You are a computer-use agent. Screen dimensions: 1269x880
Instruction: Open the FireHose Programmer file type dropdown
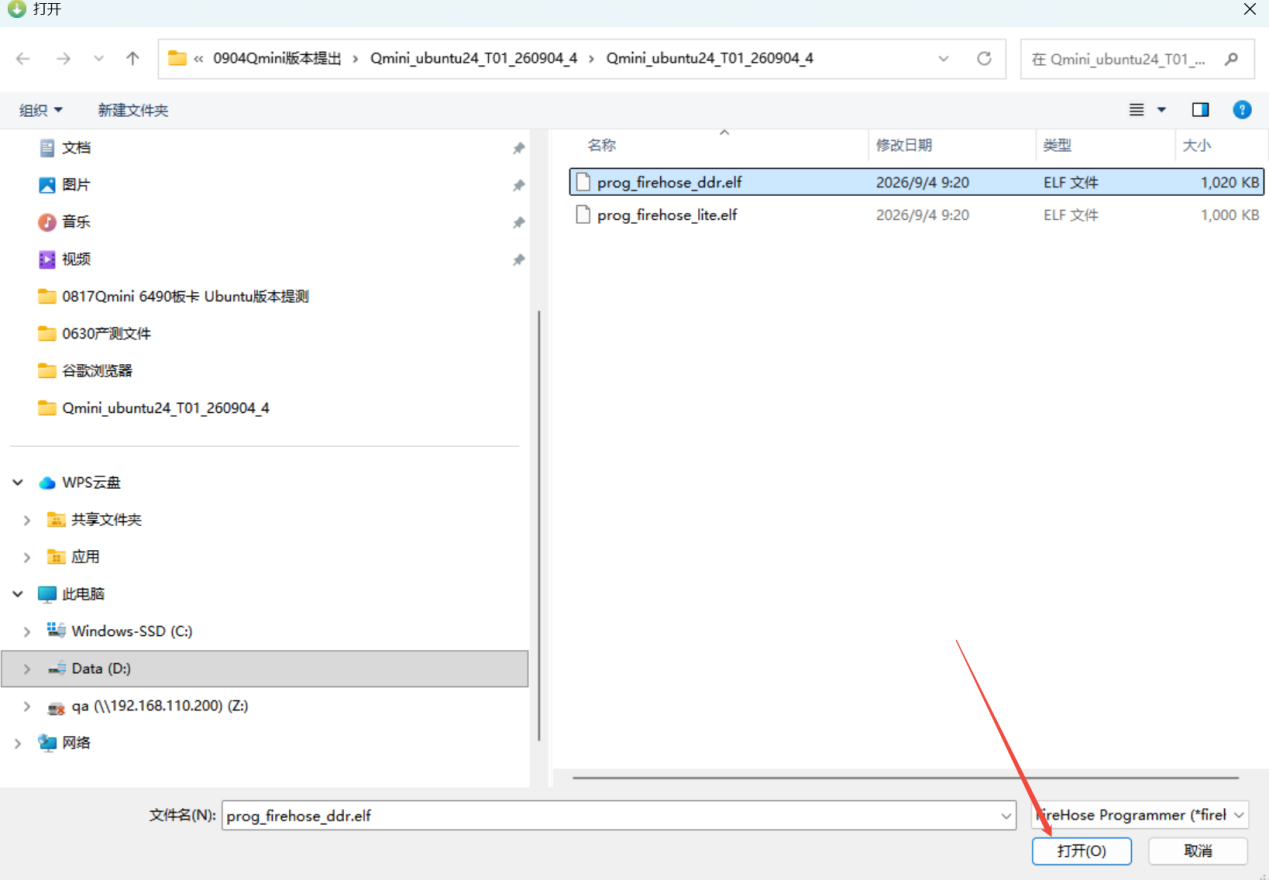[1140, 815]
